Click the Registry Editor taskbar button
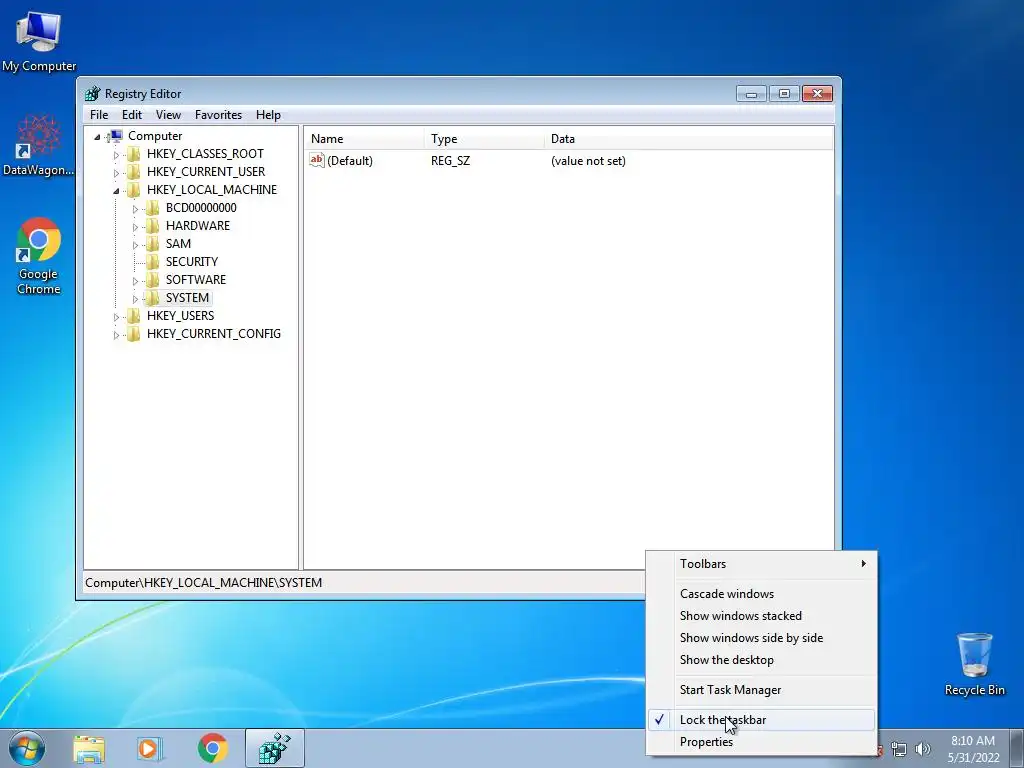 coord(275,748)
